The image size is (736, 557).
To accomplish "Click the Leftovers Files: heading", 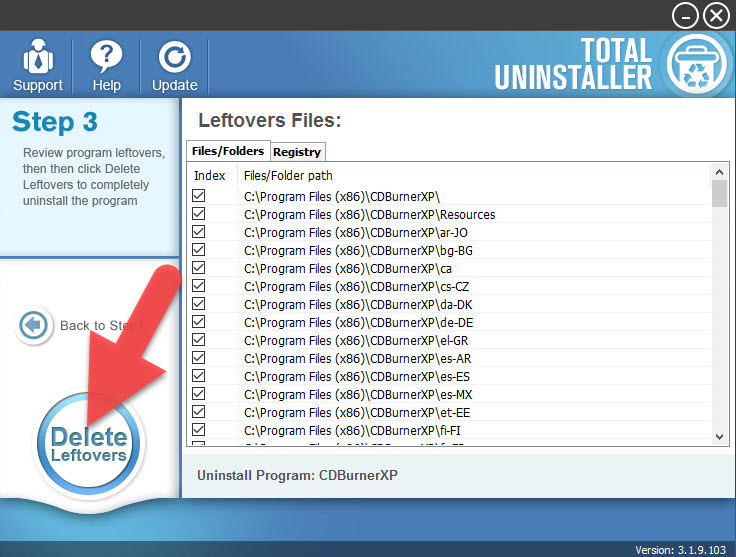I will pos(269,121).
